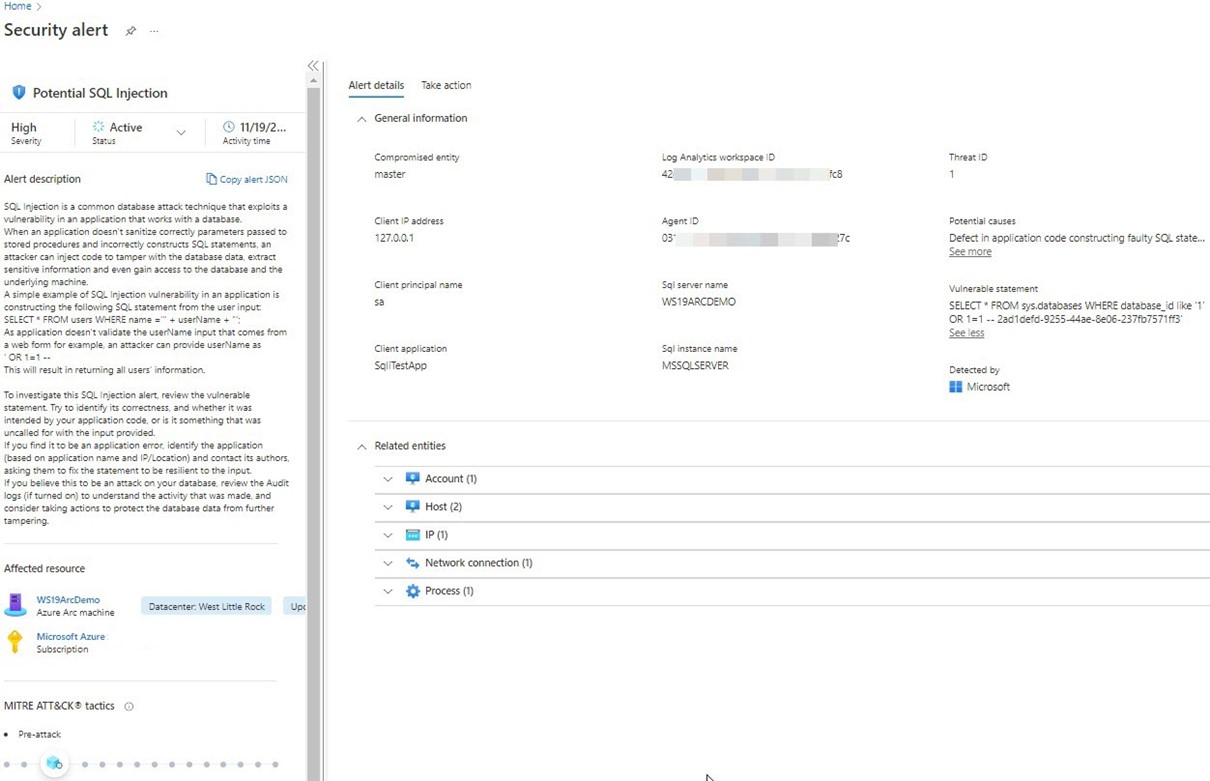This screenshot has height=781, width=1210.
Task: Expand the Account (1) related entity
Action: (x=388, y=478)
